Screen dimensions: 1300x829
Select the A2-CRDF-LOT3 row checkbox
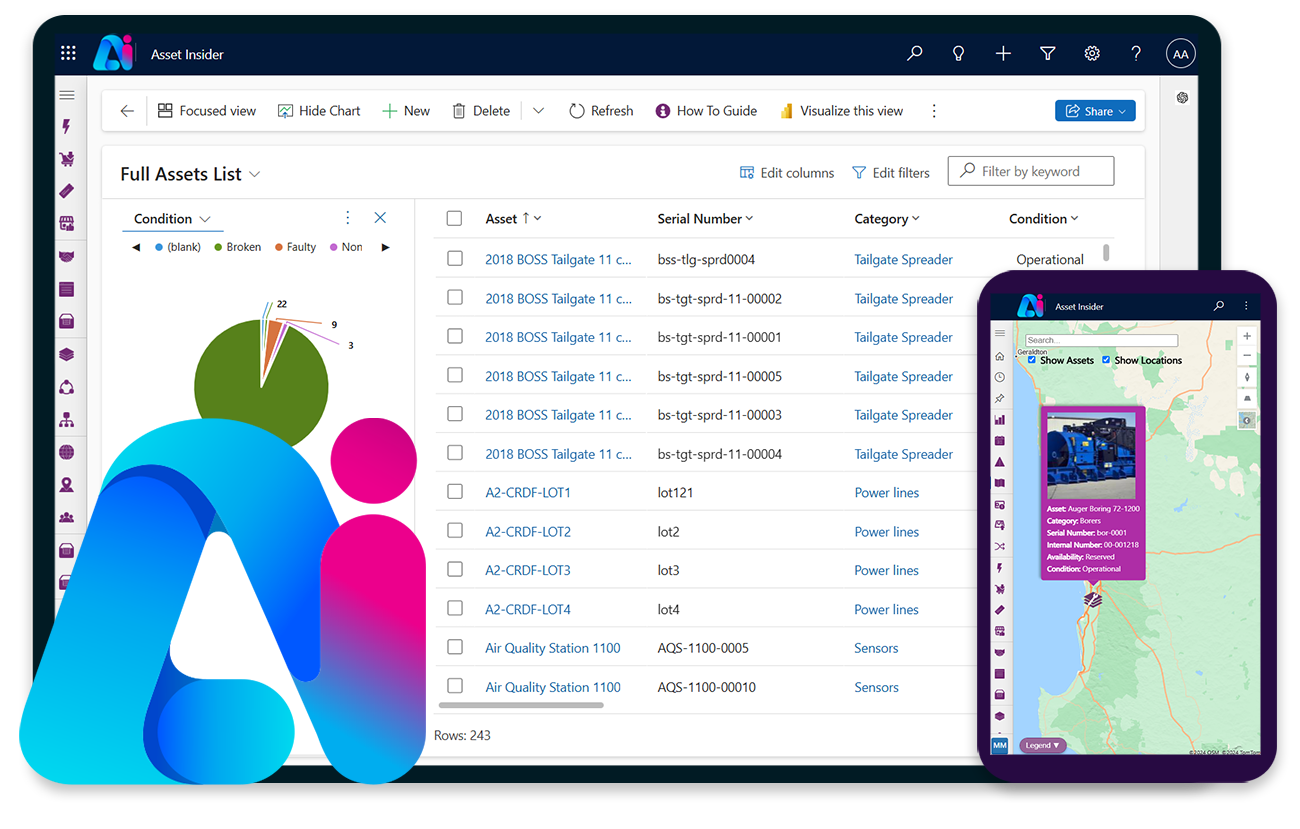tap(455, 569)
